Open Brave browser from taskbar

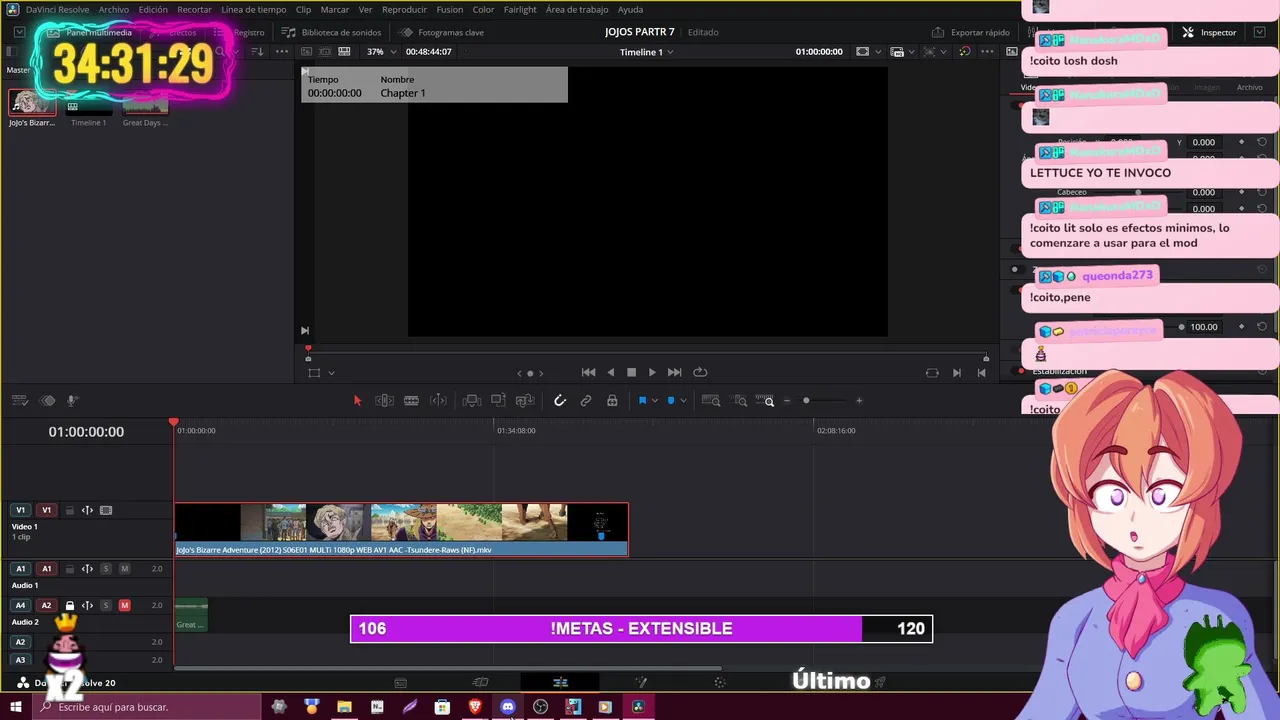(x=475, y=707)
